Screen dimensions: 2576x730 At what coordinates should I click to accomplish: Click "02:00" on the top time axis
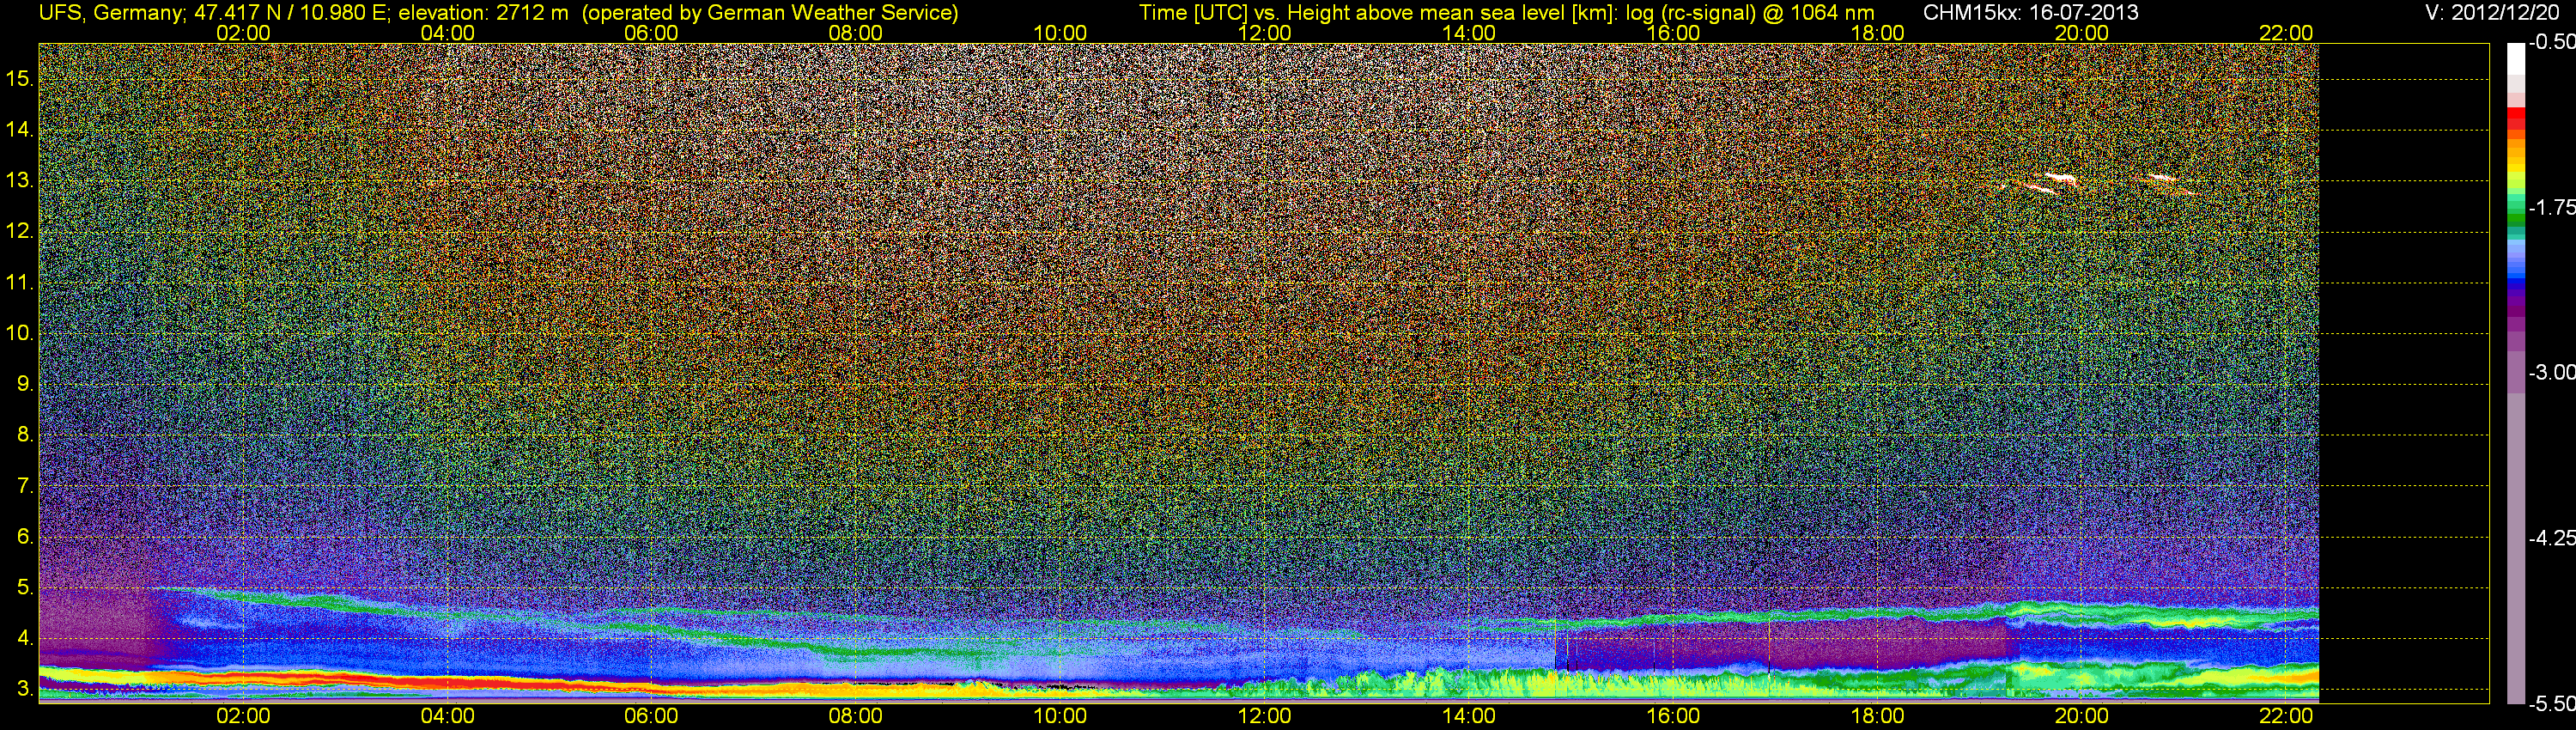pos(243,33)
